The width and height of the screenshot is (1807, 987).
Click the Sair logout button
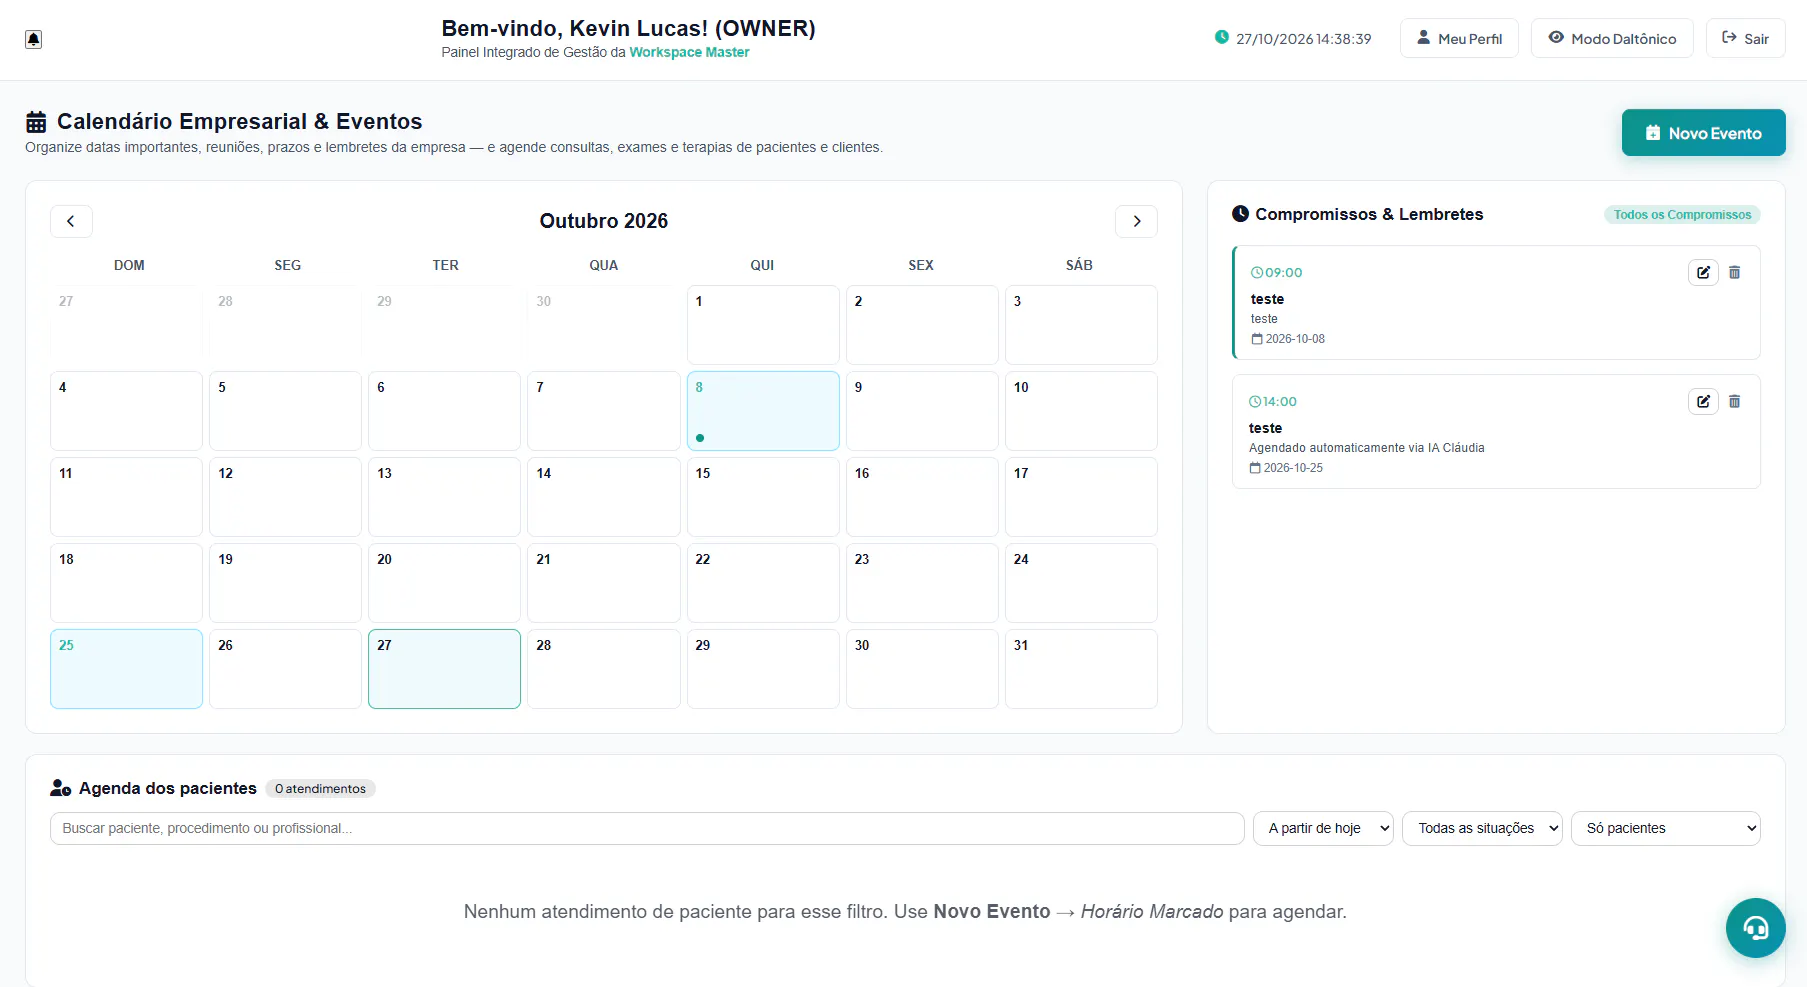[1745, 38]
